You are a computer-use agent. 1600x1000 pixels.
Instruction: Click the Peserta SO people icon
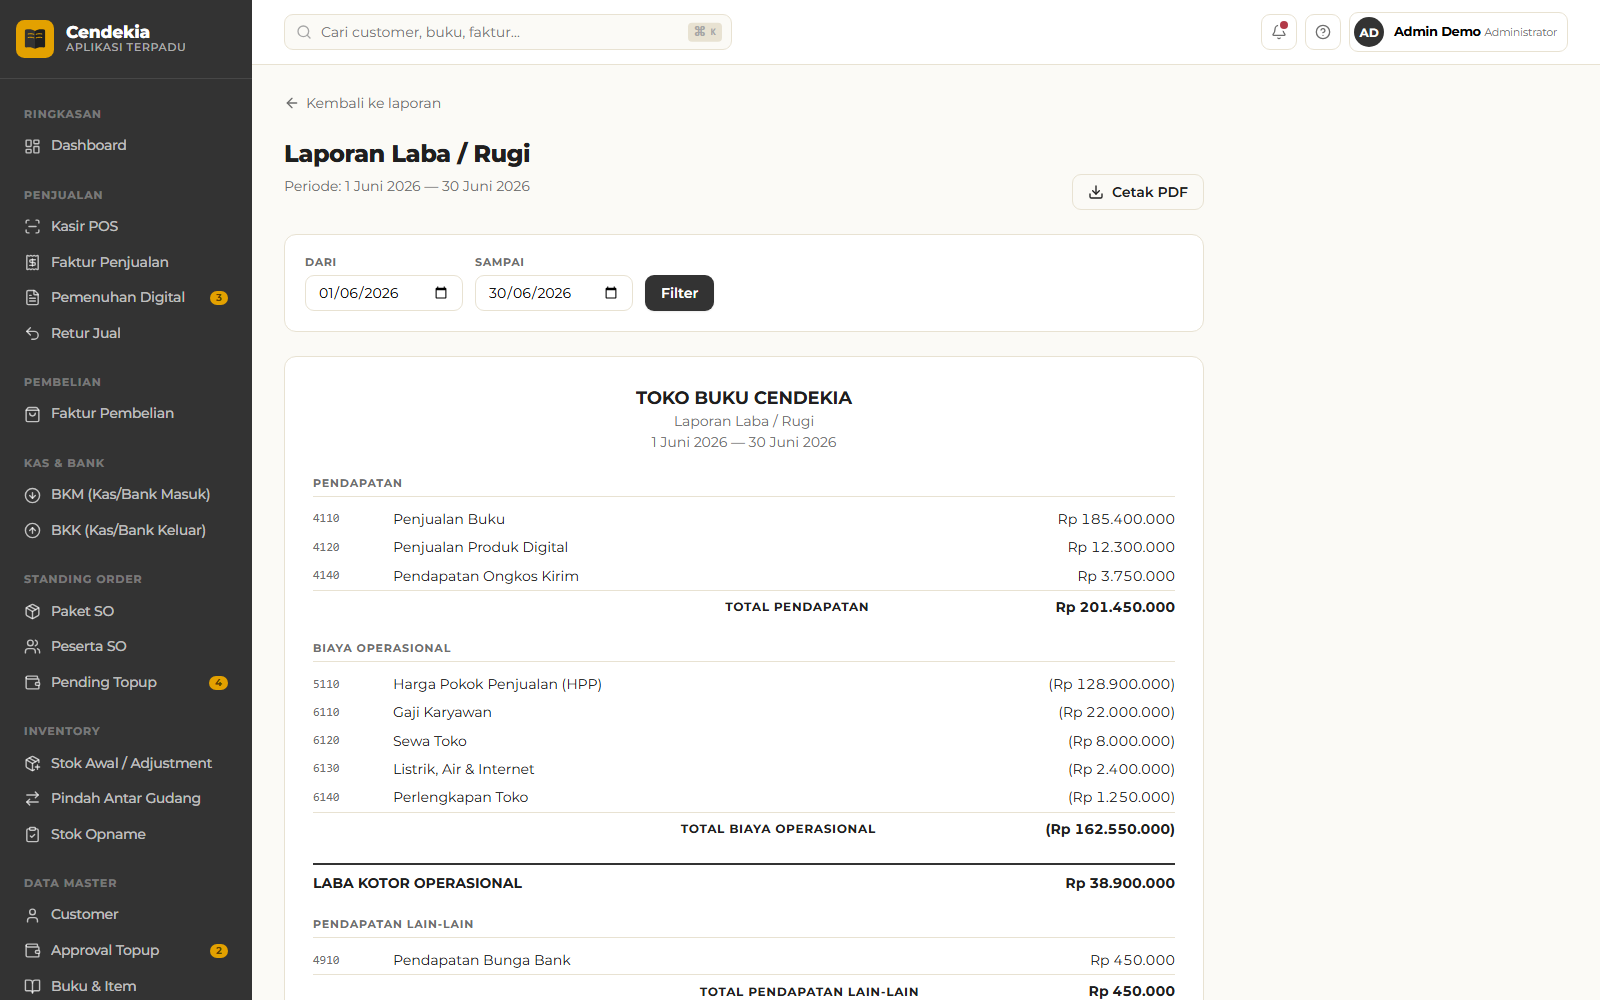[x=32, y=646]
